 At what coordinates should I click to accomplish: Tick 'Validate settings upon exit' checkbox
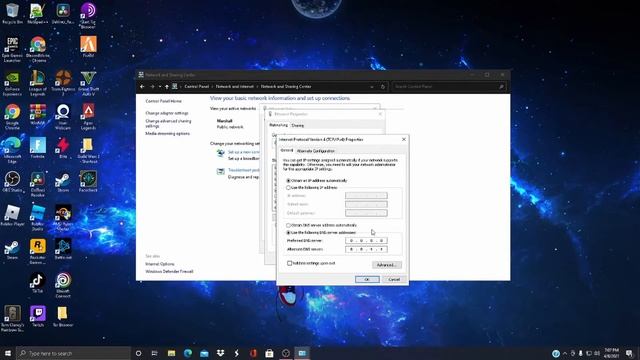(x=289, y=263)
